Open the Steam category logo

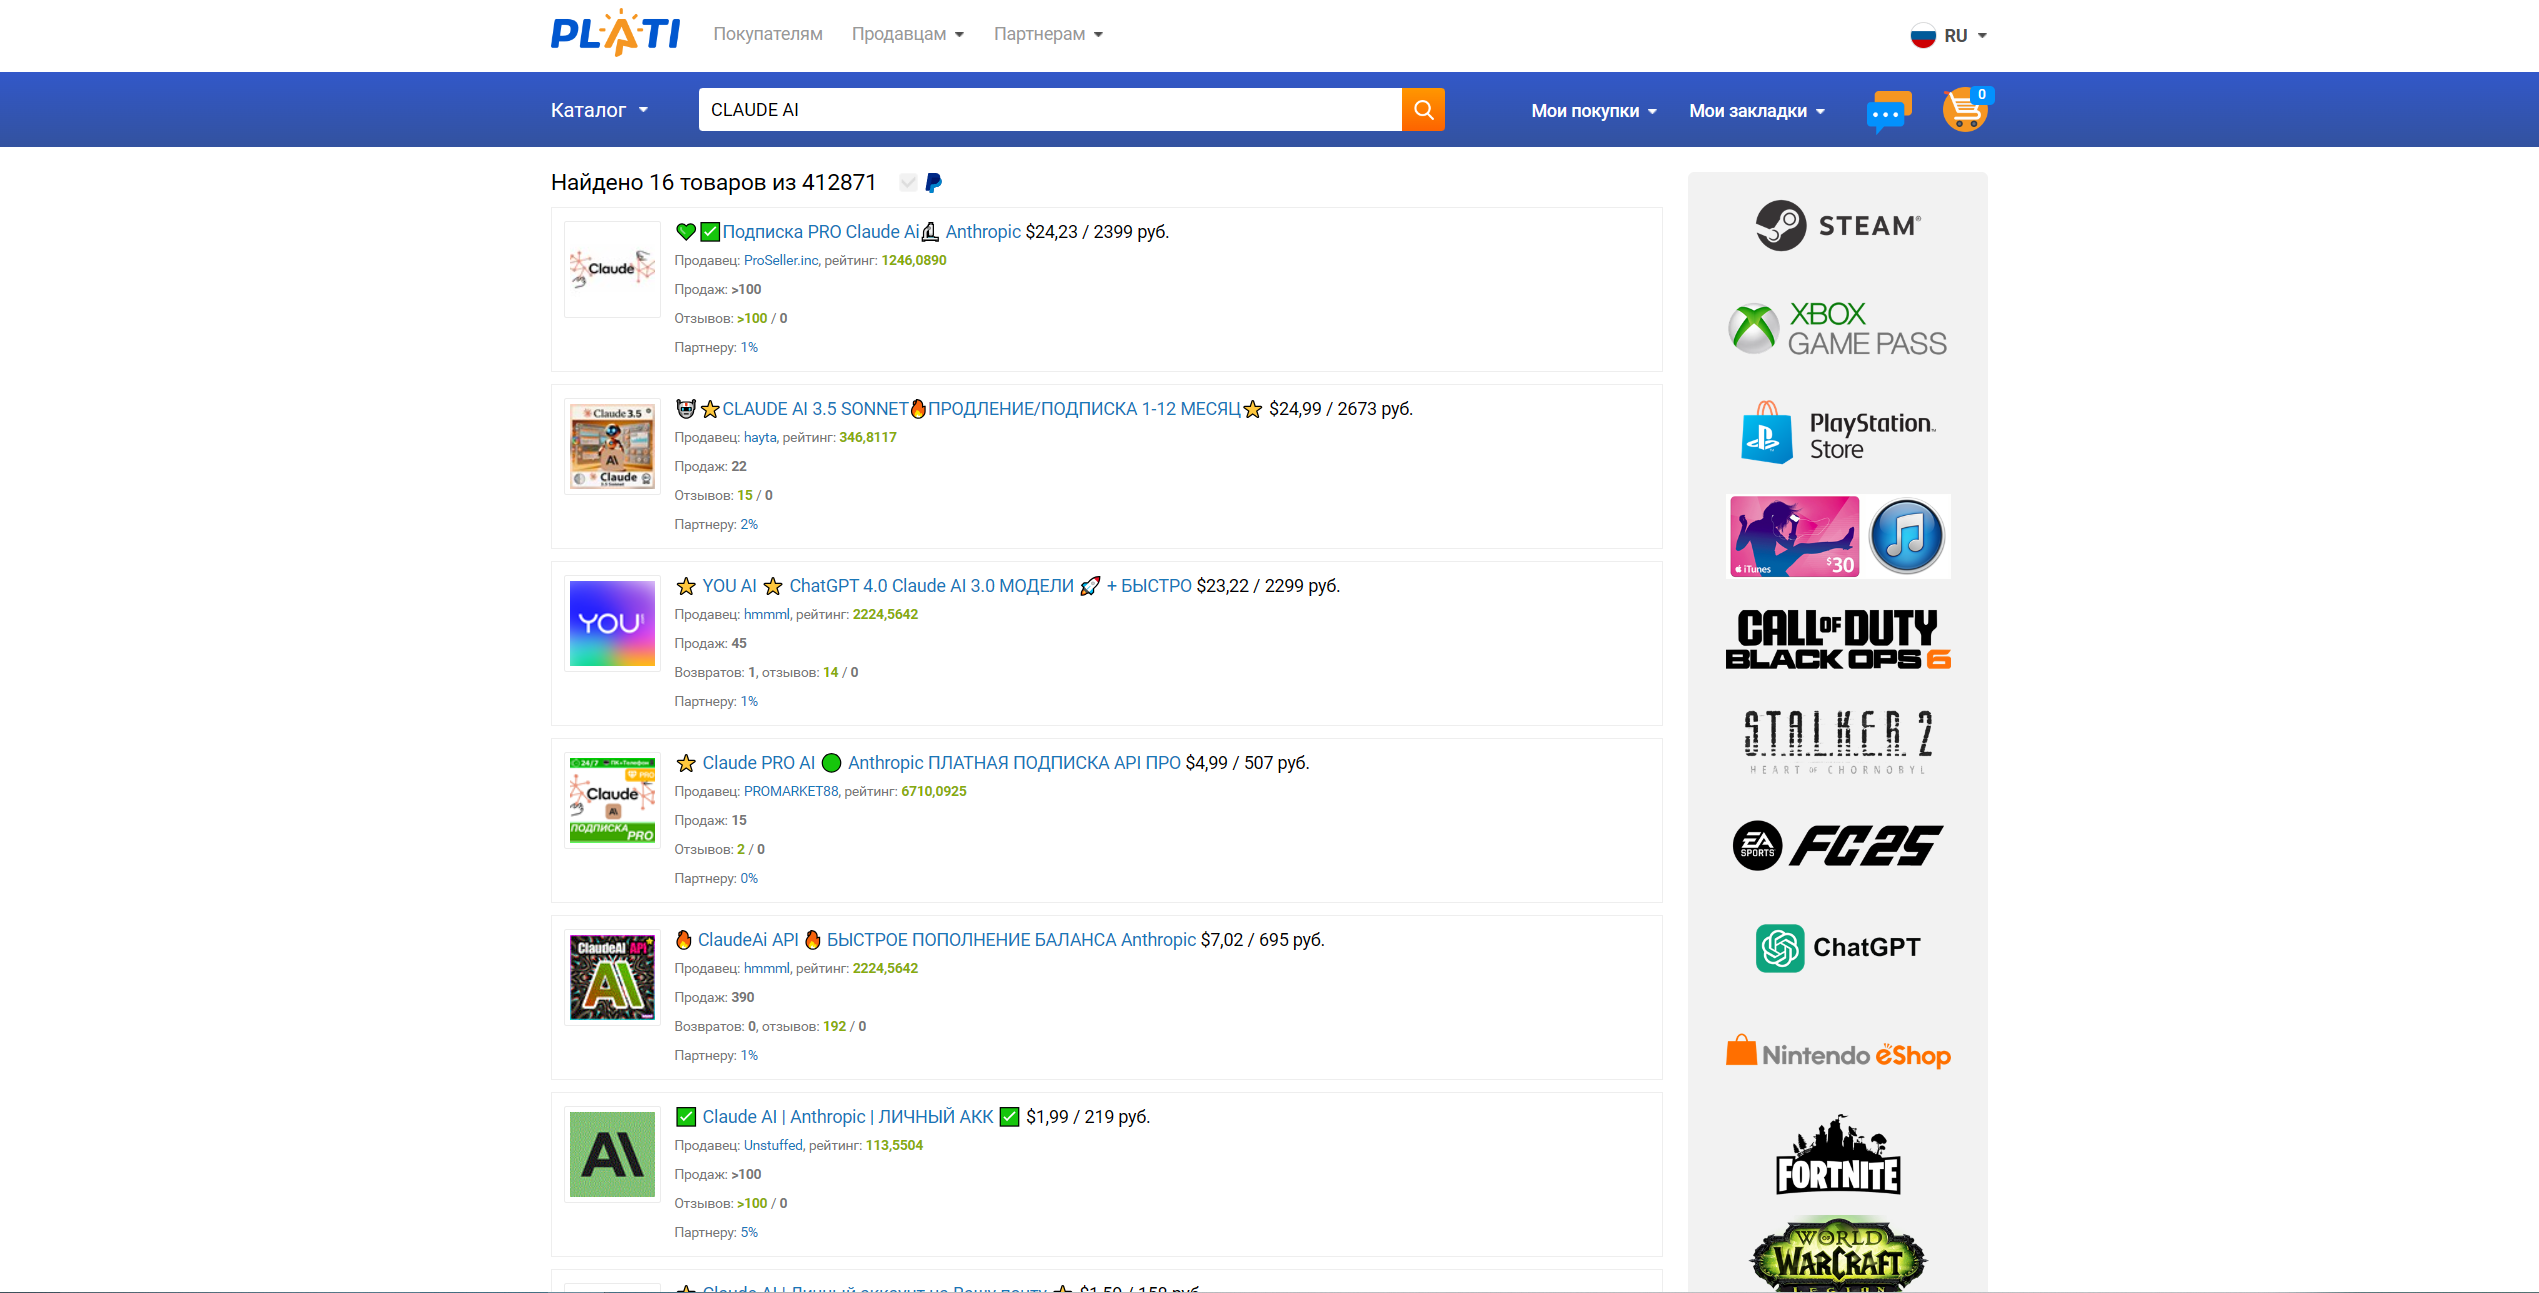[x=1838, y=225]
